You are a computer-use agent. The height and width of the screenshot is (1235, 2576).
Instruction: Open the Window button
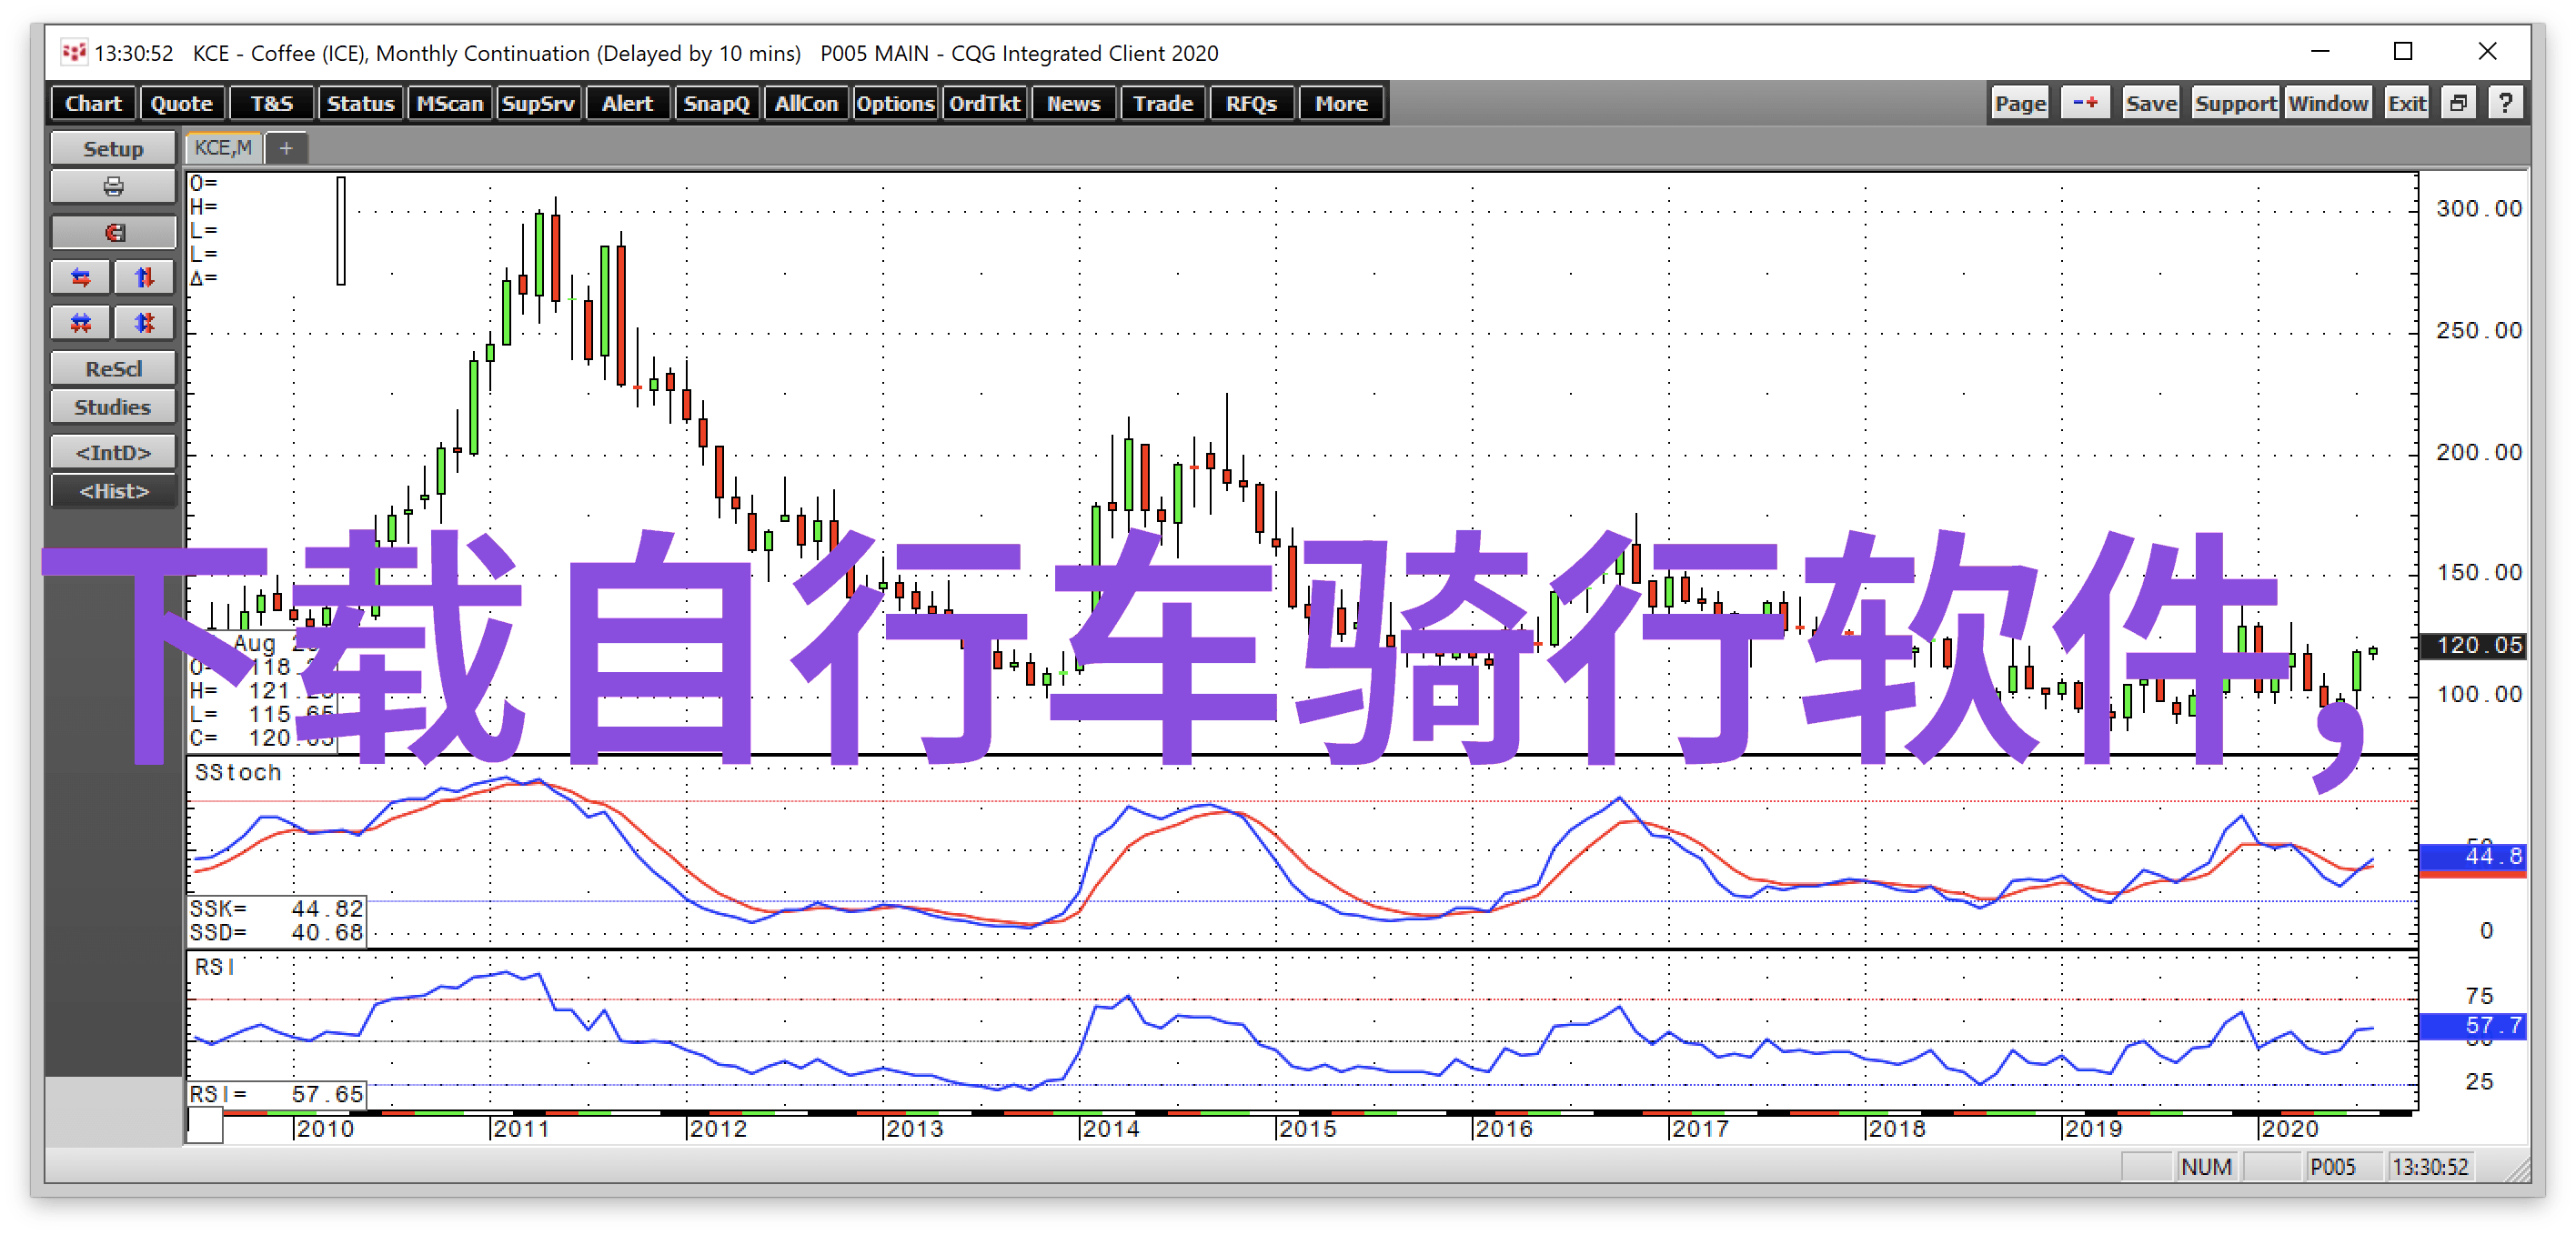2328,103
